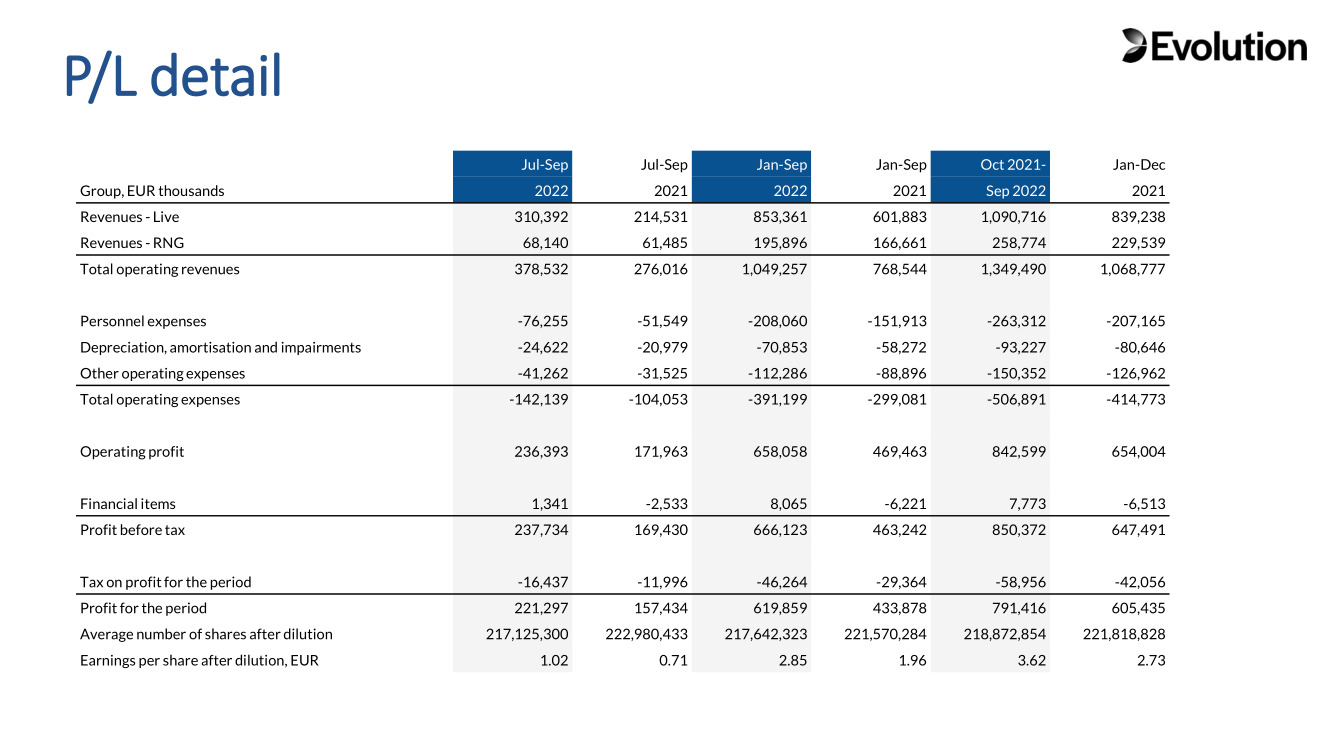Viewport: 1334px width, 750px height.
Task: Select the "Personnel expenses" row label
Action: coord(143,321)
